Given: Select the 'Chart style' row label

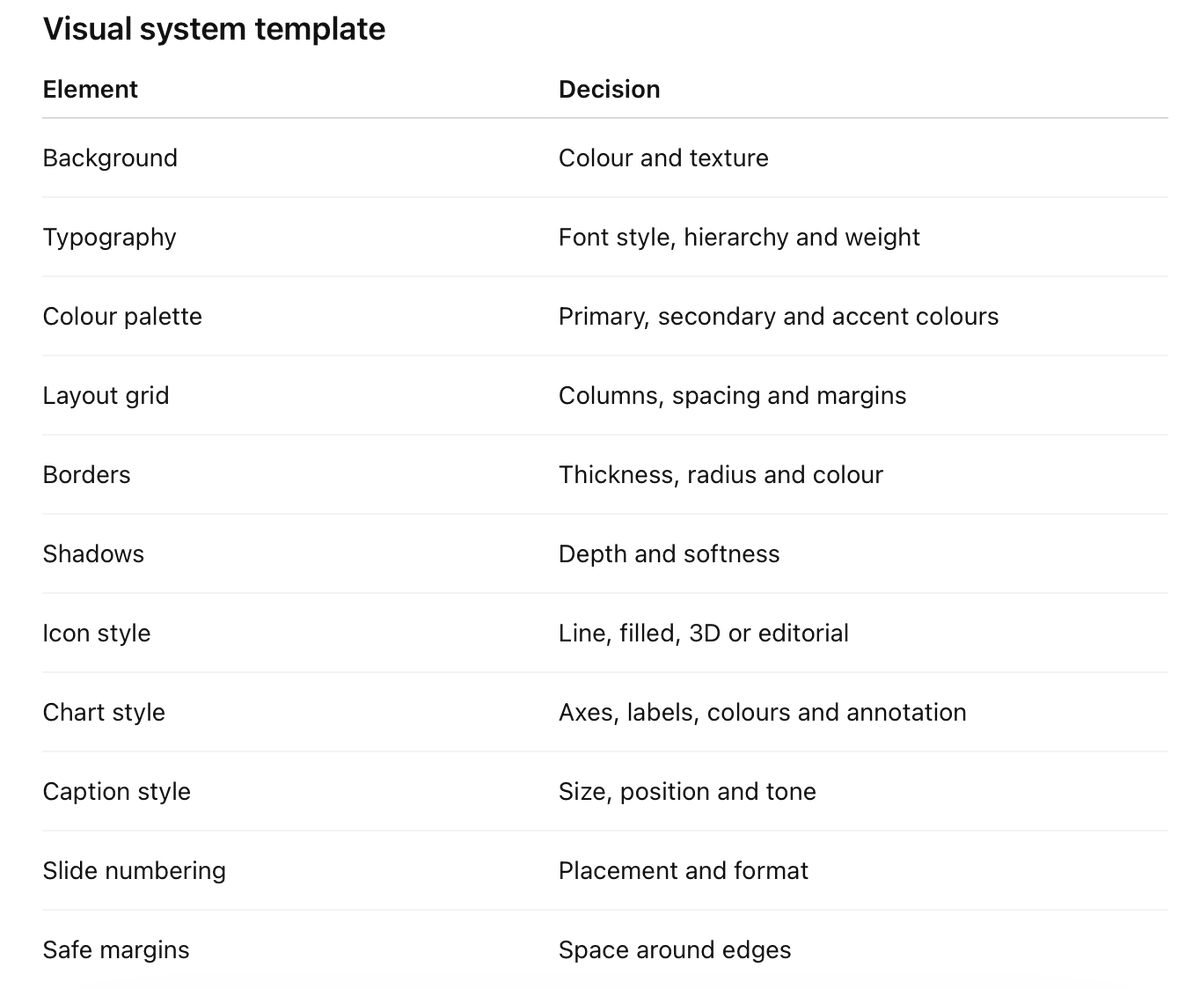Looking at the screenshot, I should [104, 712].
